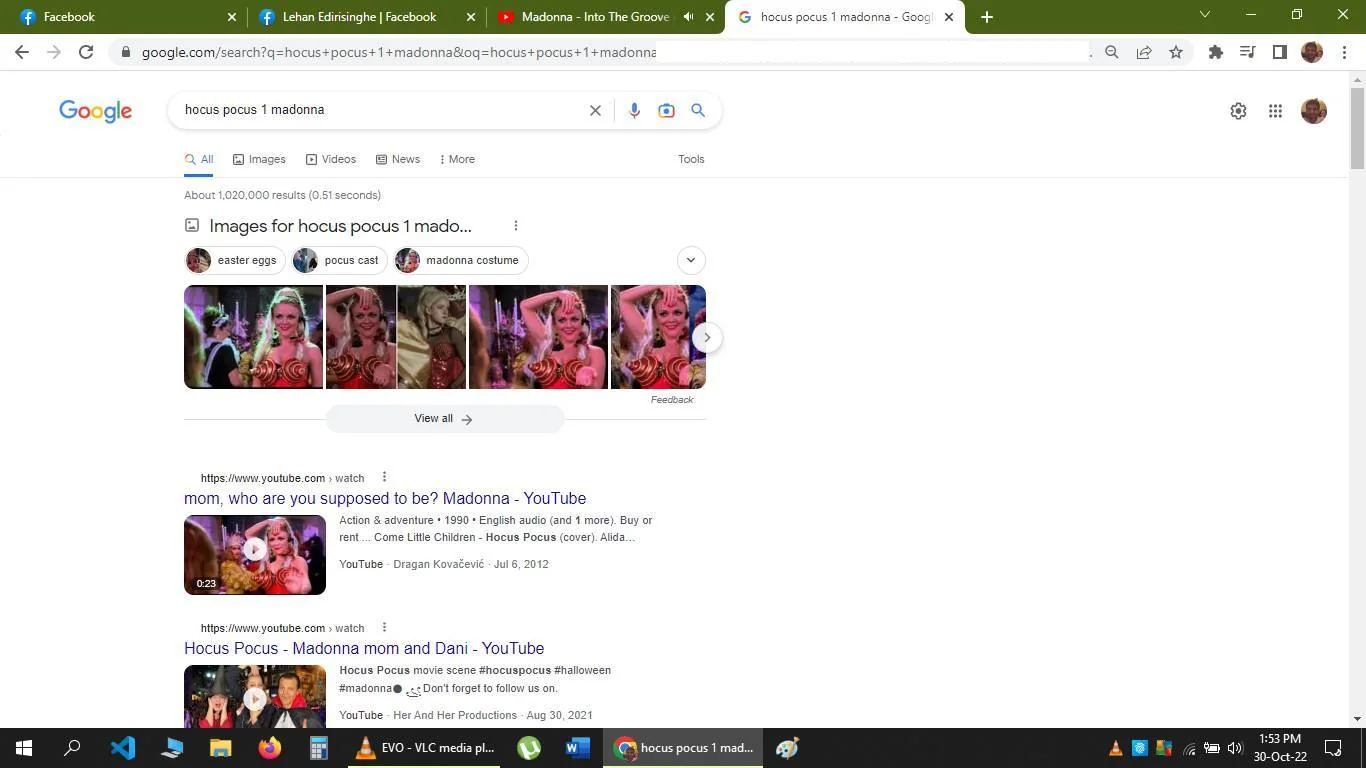Show next images in the carousel

tap(707, 337)
